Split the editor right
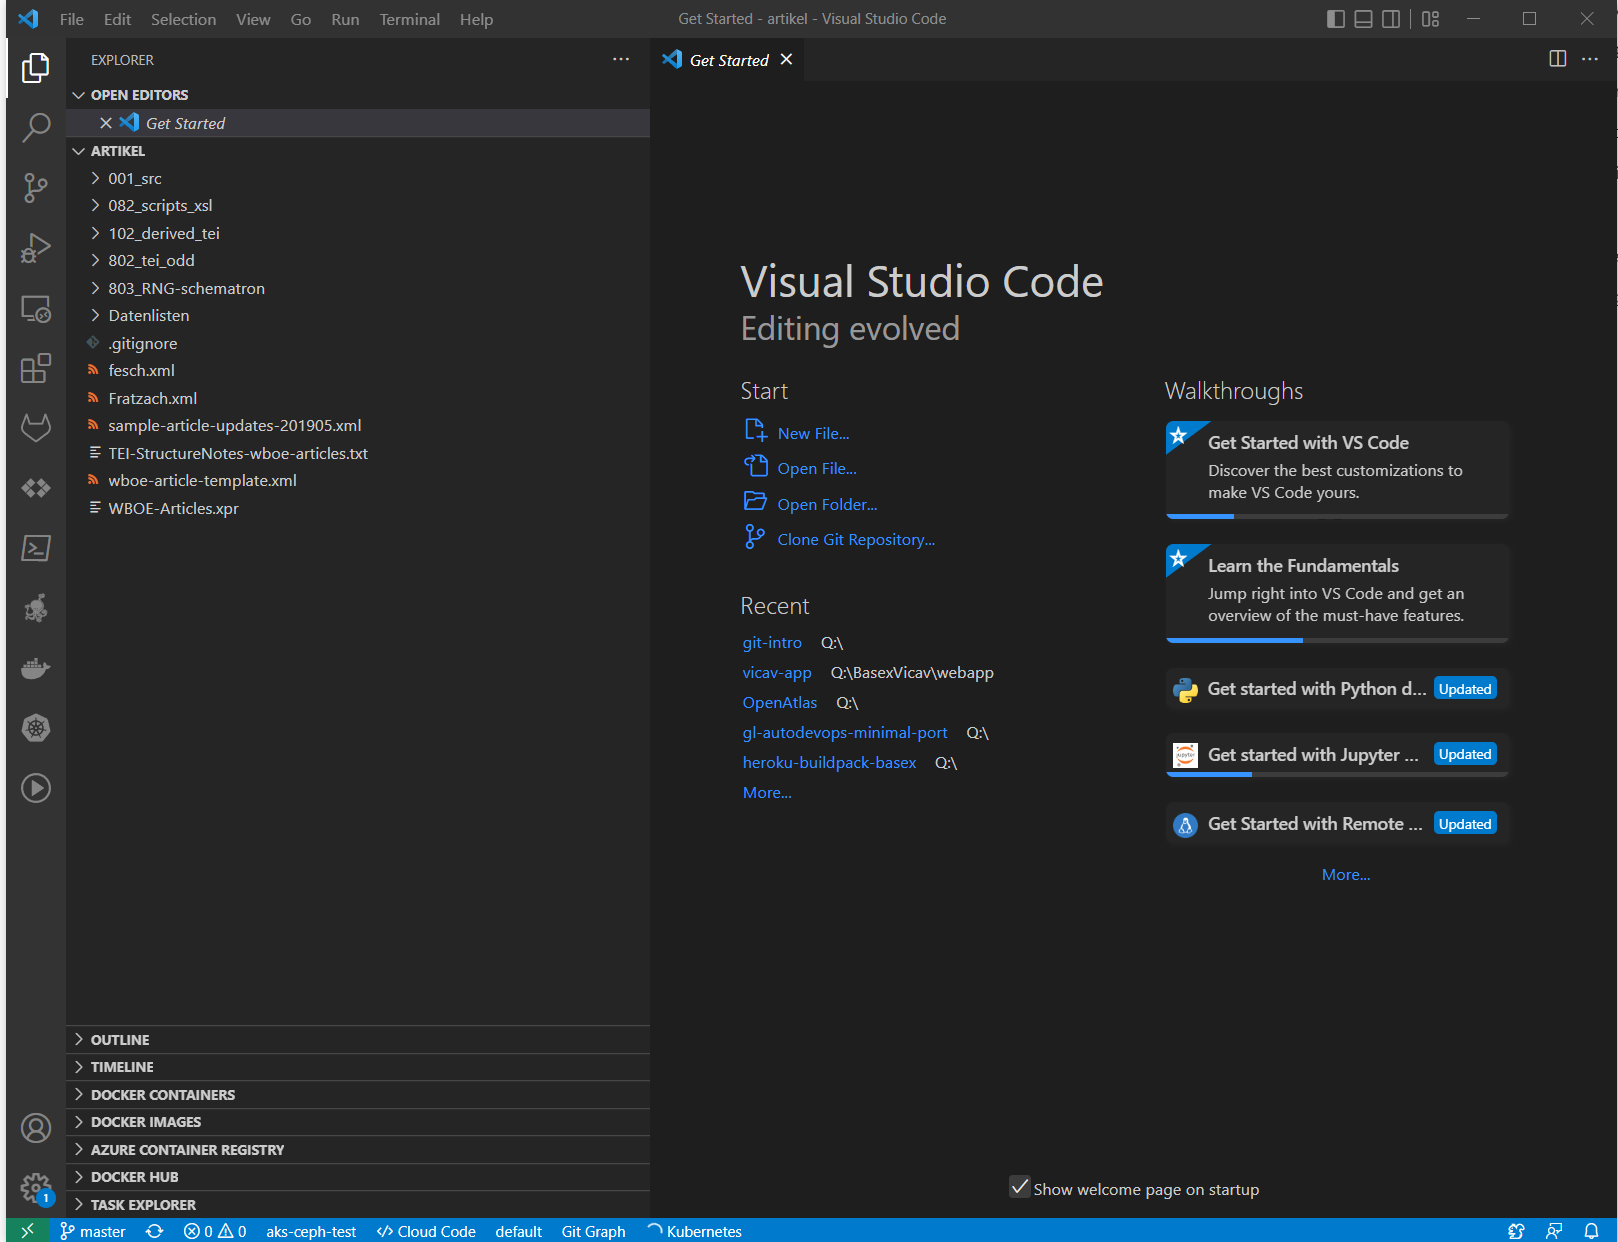The width and height of the screenshot is (1618, 1242). click(x=1558, y=59)
